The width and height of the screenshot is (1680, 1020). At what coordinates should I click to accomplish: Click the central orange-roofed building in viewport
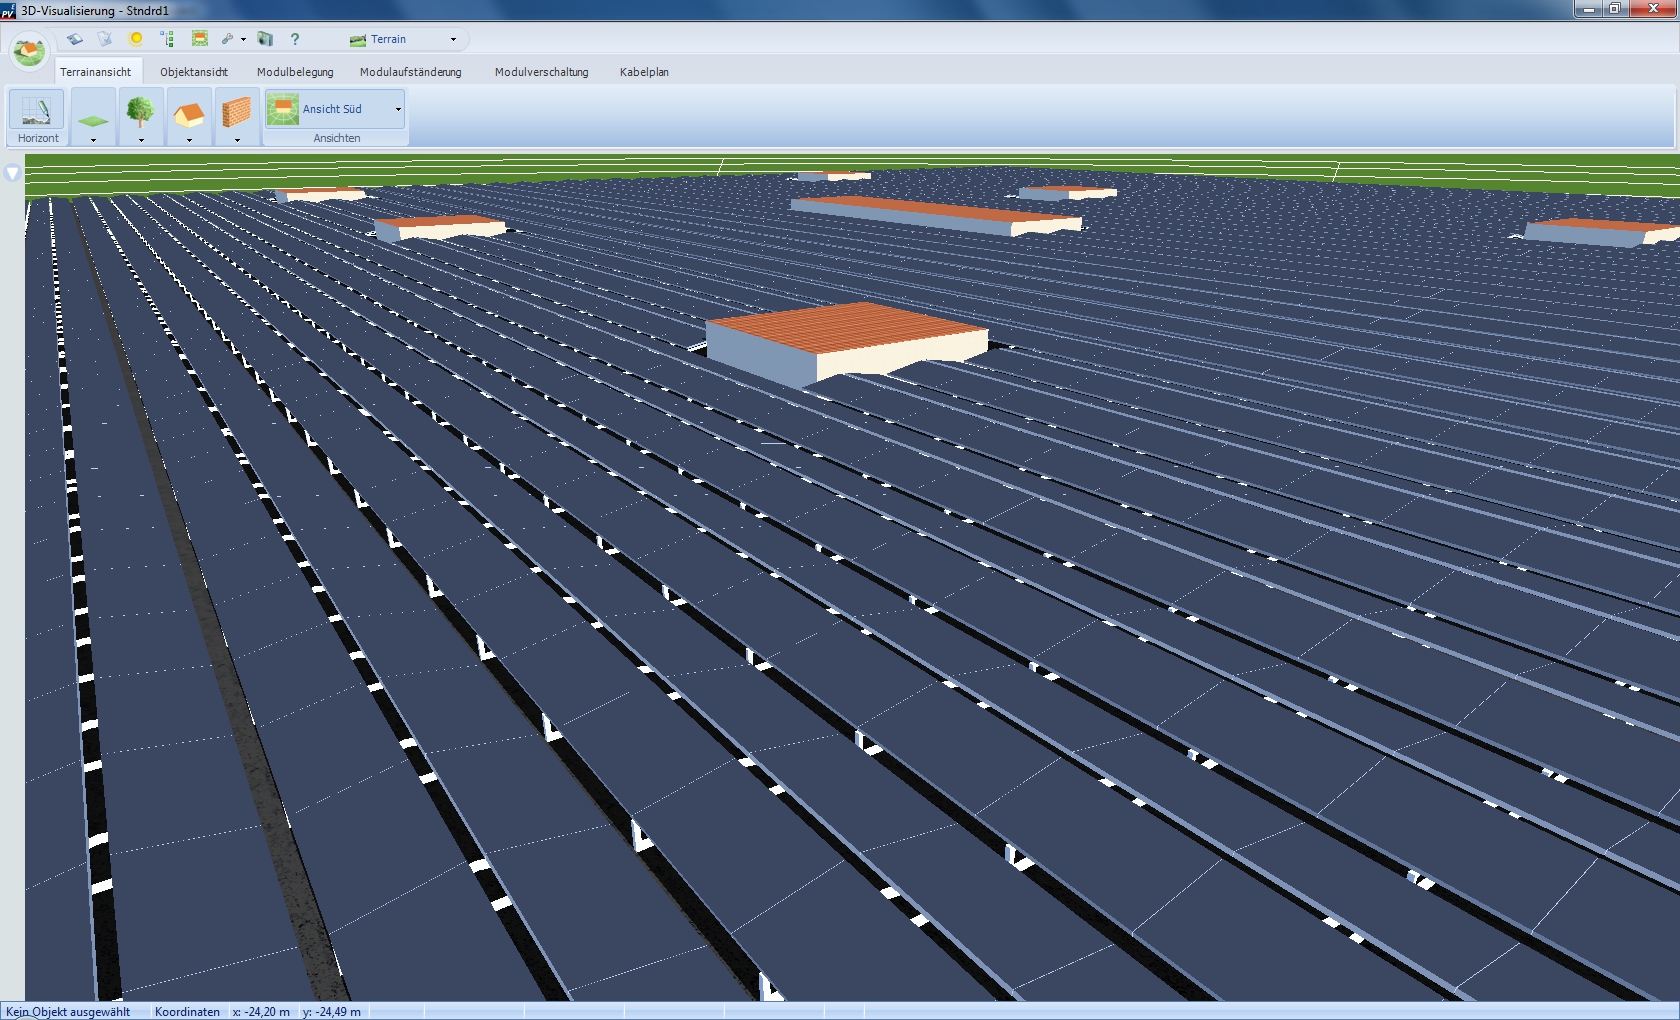[x=845, y=330]
